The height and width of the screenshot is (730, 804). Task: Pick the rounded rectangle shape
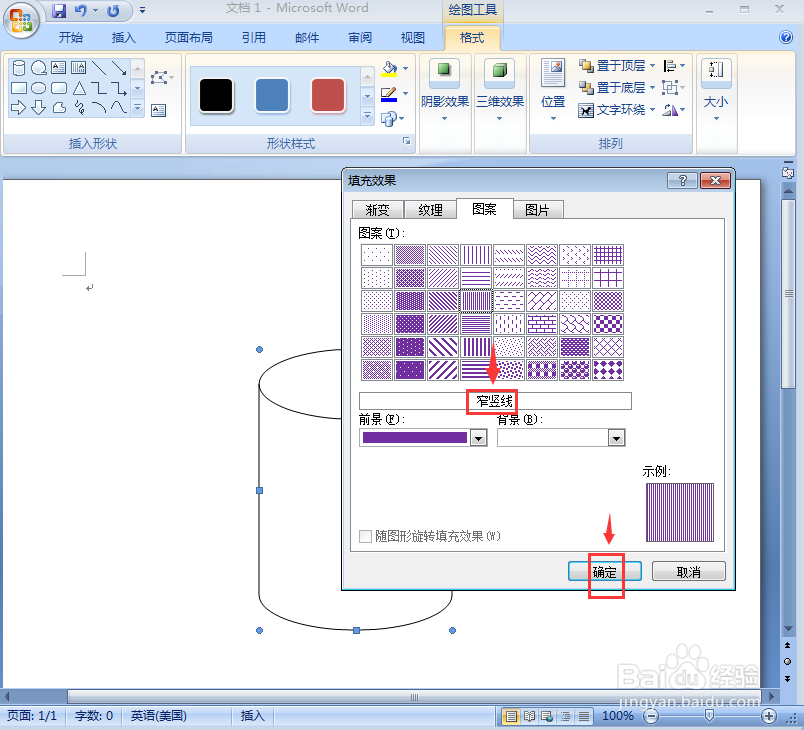point(59,88)
